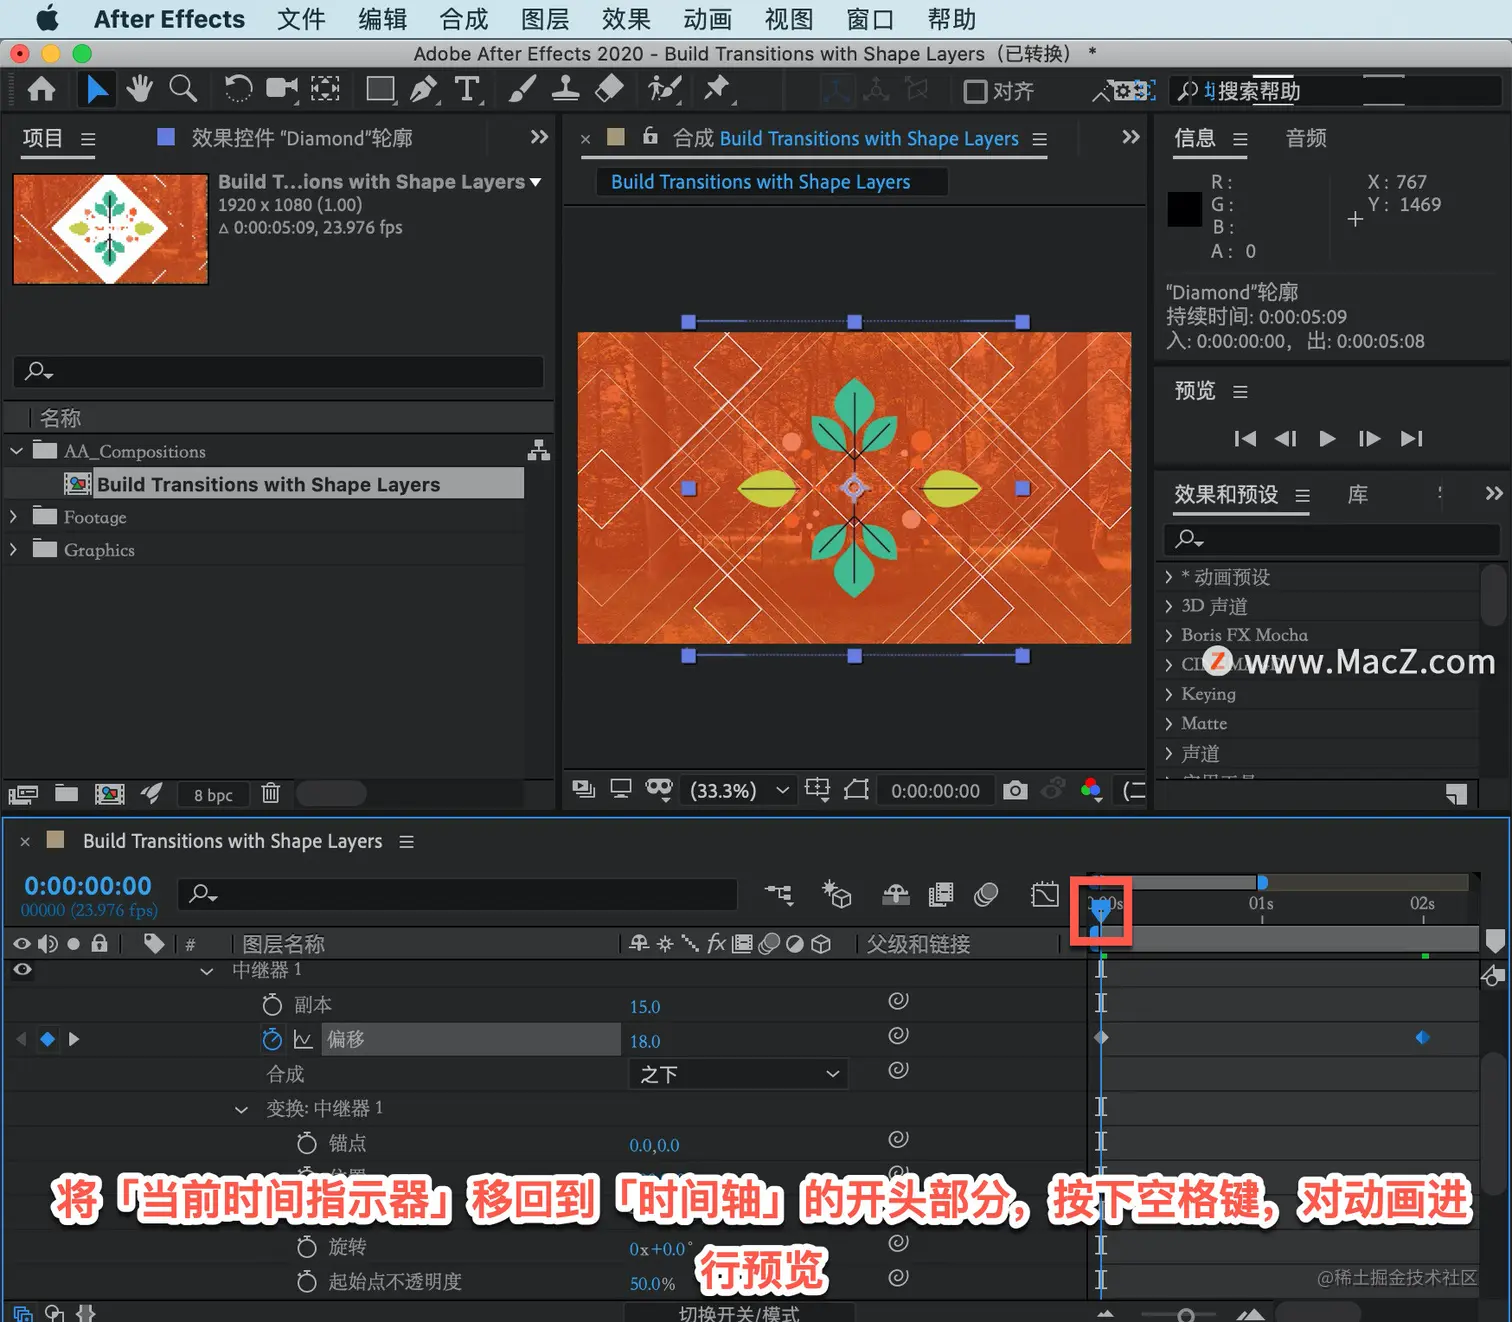This screenshot has height=1322, width=1512.
Task: Enable Draft 3D in timeline
Action: click(836, 894)
